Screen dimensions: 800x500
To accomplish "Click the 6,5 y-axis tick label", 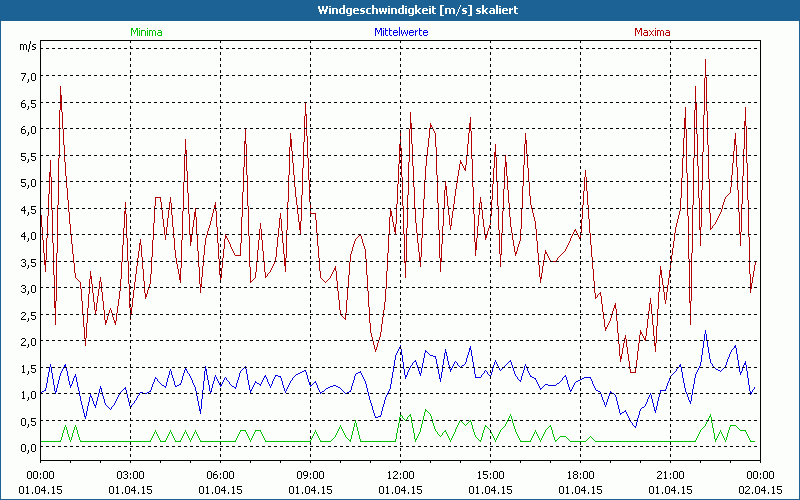I will coord(26,103).
